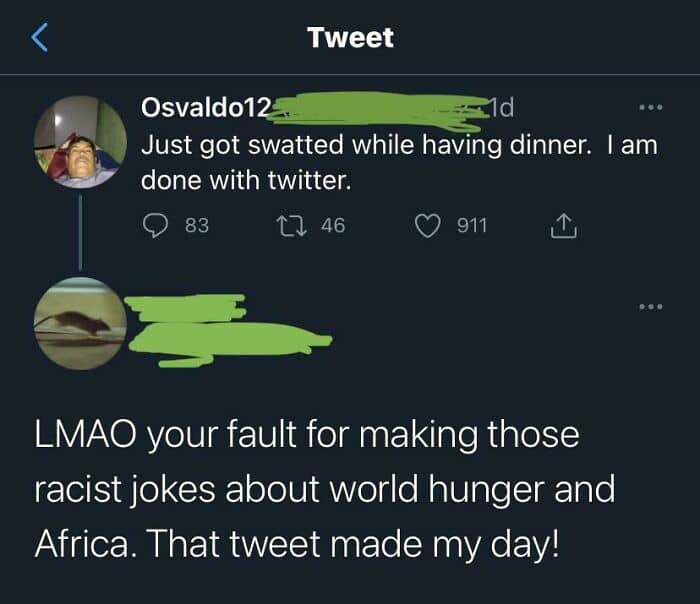Viewport: 700px width, 604px height.
Task: Click the 911 likes count
Action: click(471, 226)
